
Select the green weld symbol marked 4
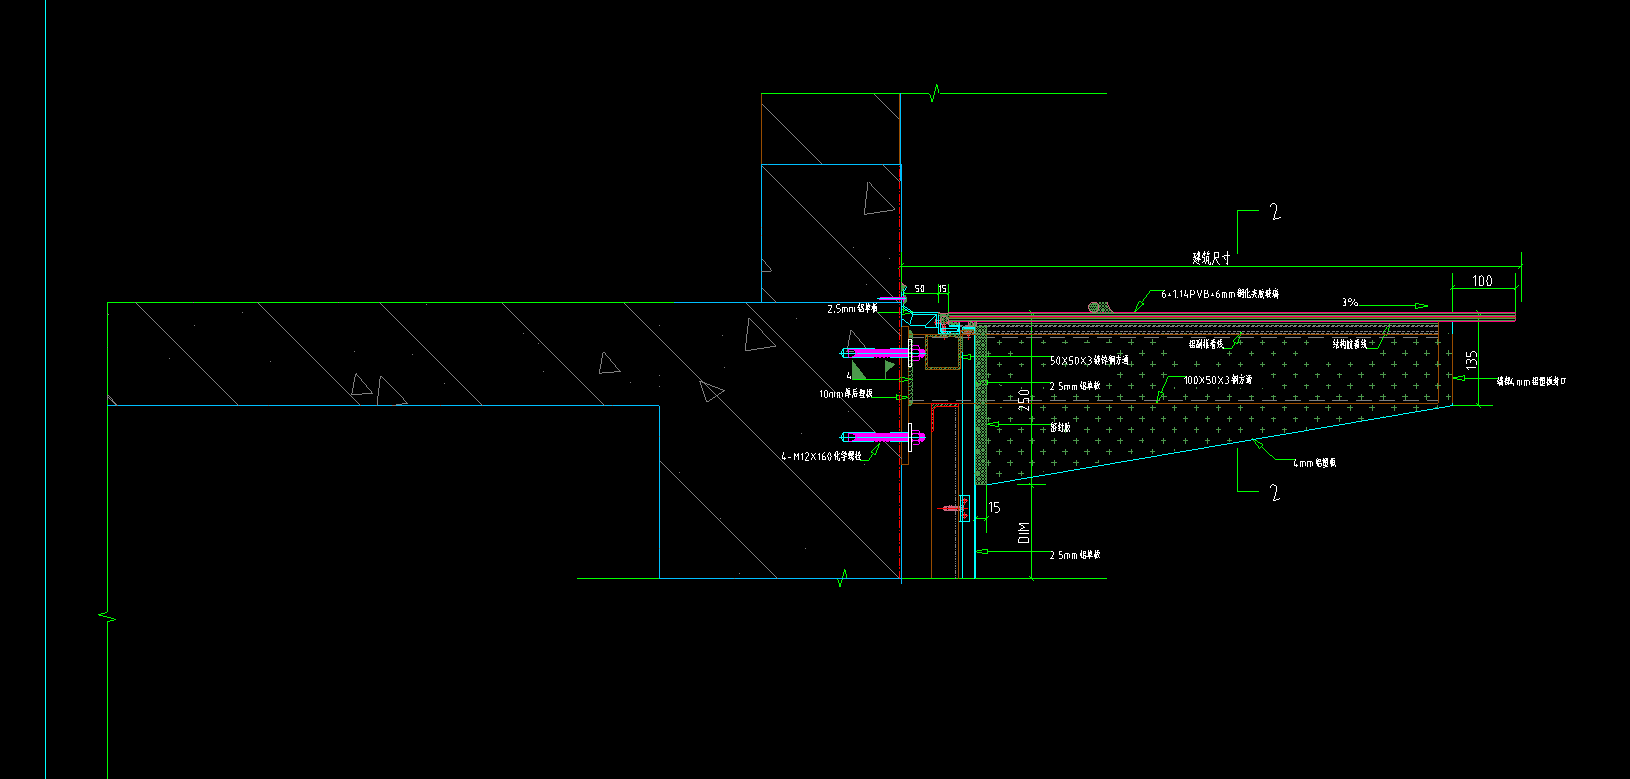[x=872, y=369]
